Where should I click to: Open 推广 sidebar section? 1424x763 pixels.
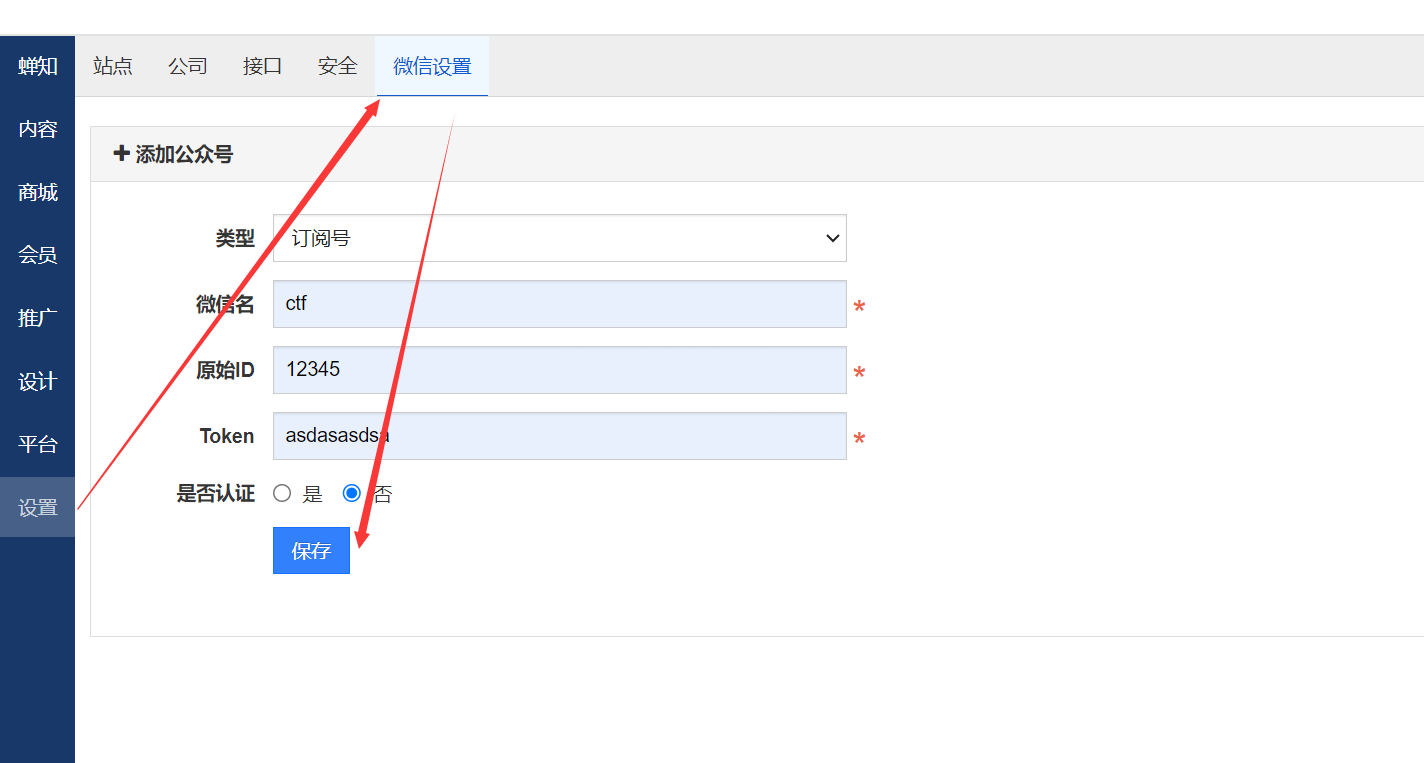tap(38, 318)
